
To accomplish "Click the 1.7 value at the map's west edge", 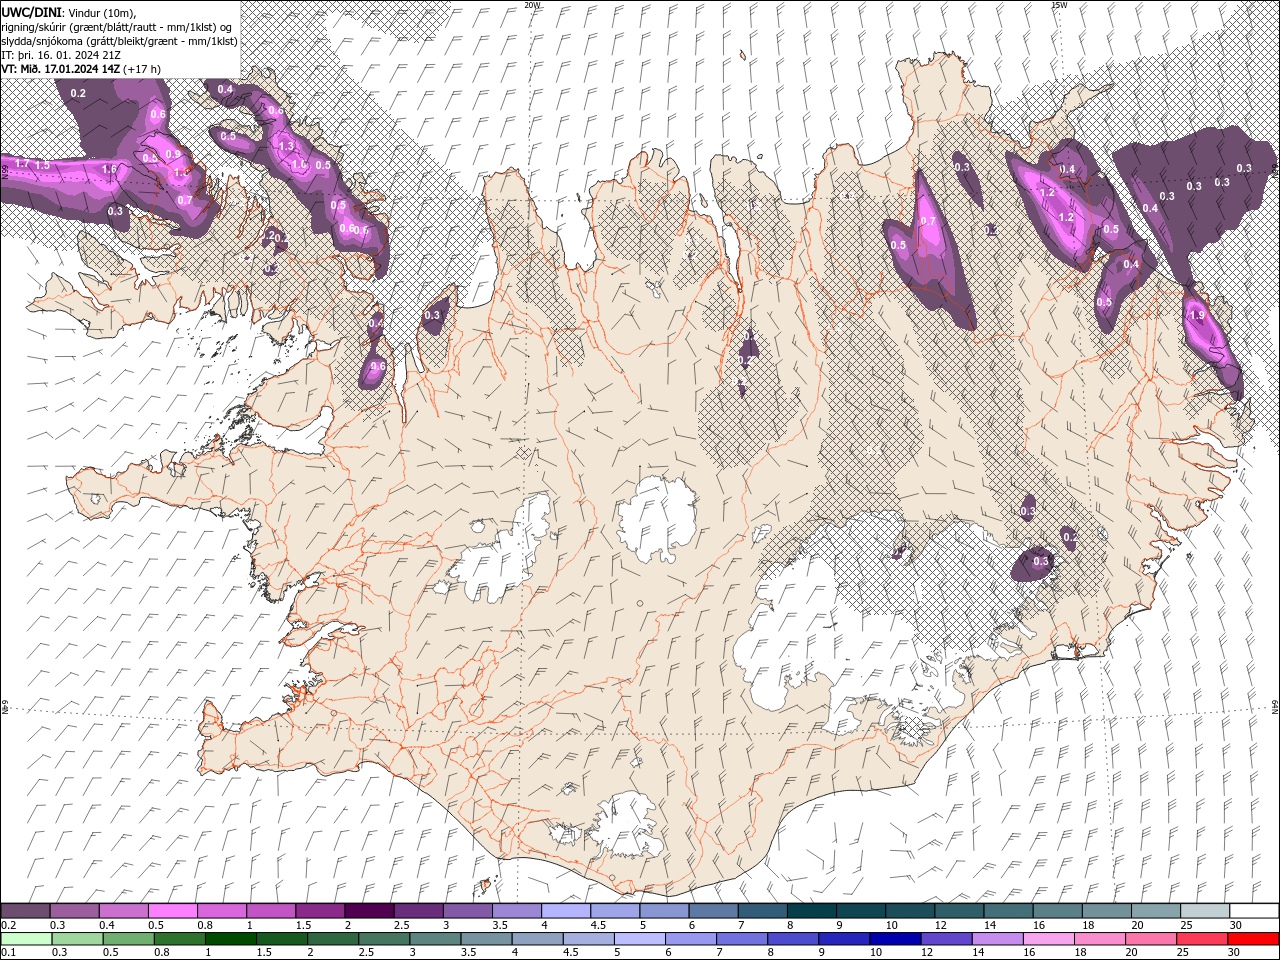I will [21, 163].
